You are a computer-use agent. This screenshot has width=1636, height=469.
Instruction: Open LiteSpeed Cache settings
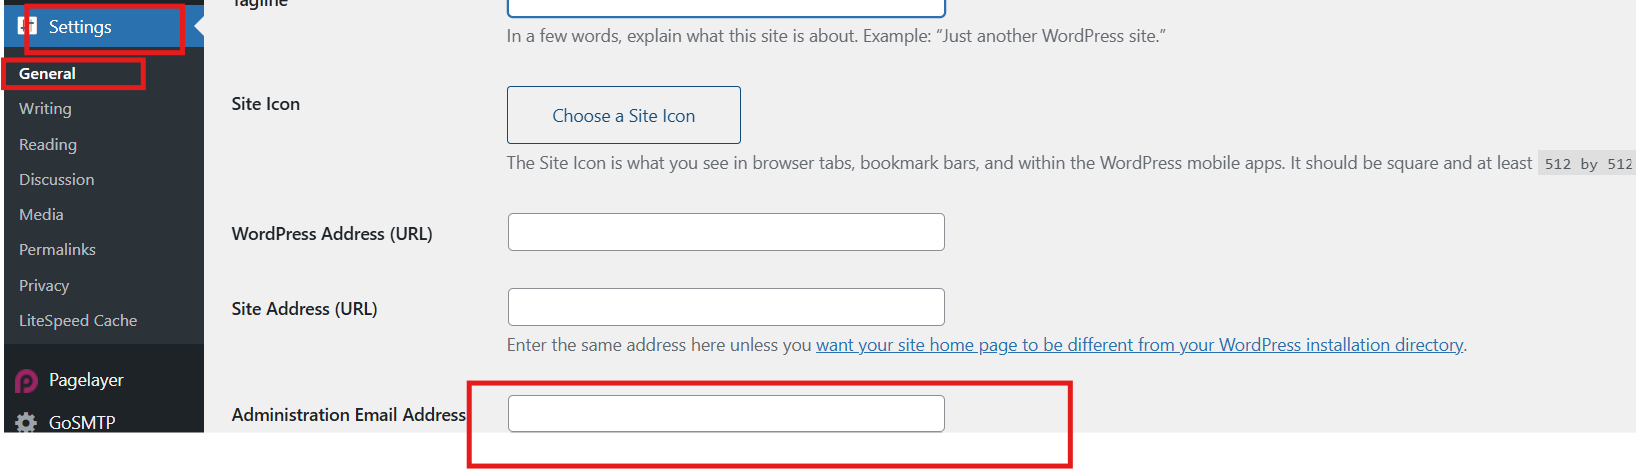click(78, 321)
